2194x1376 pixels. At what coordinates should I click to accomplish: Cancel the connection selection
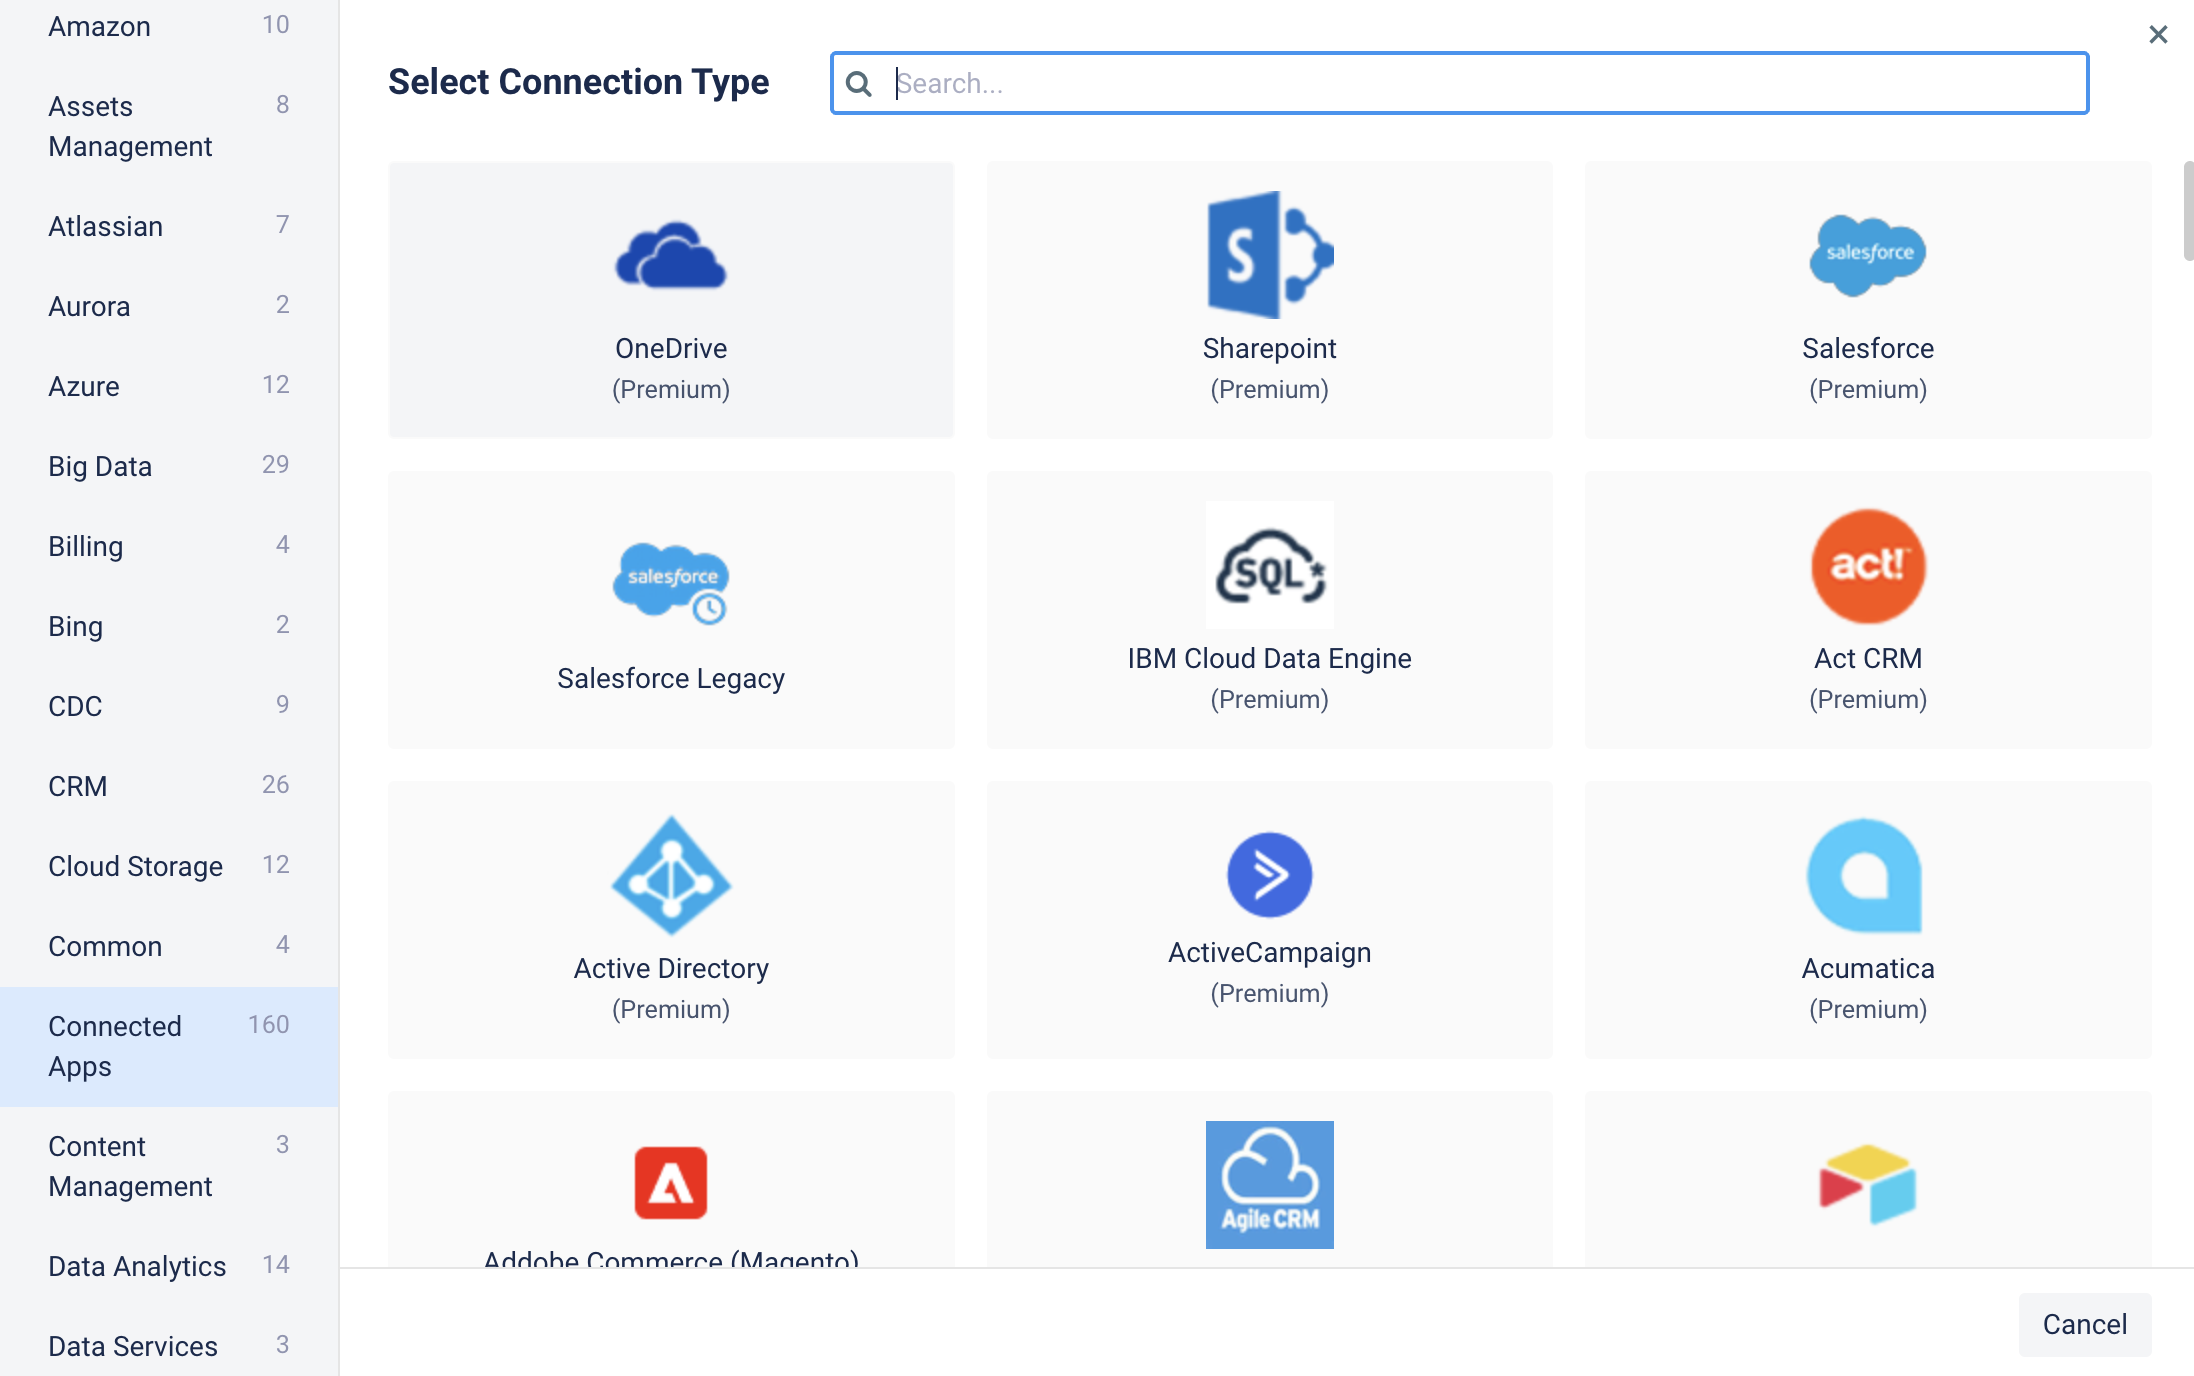click(x=2085, y=1324)
